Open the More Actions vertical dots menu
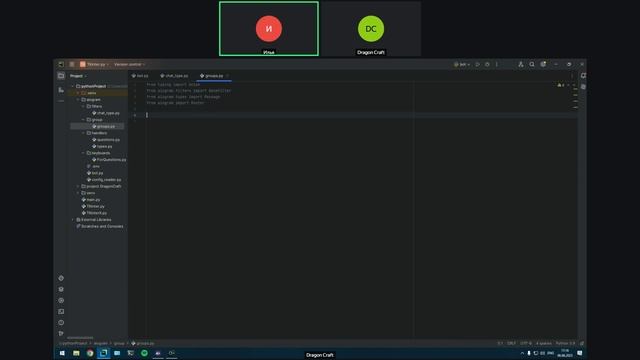The width and height of the screenshot is (640, 360). click(497, 64)
